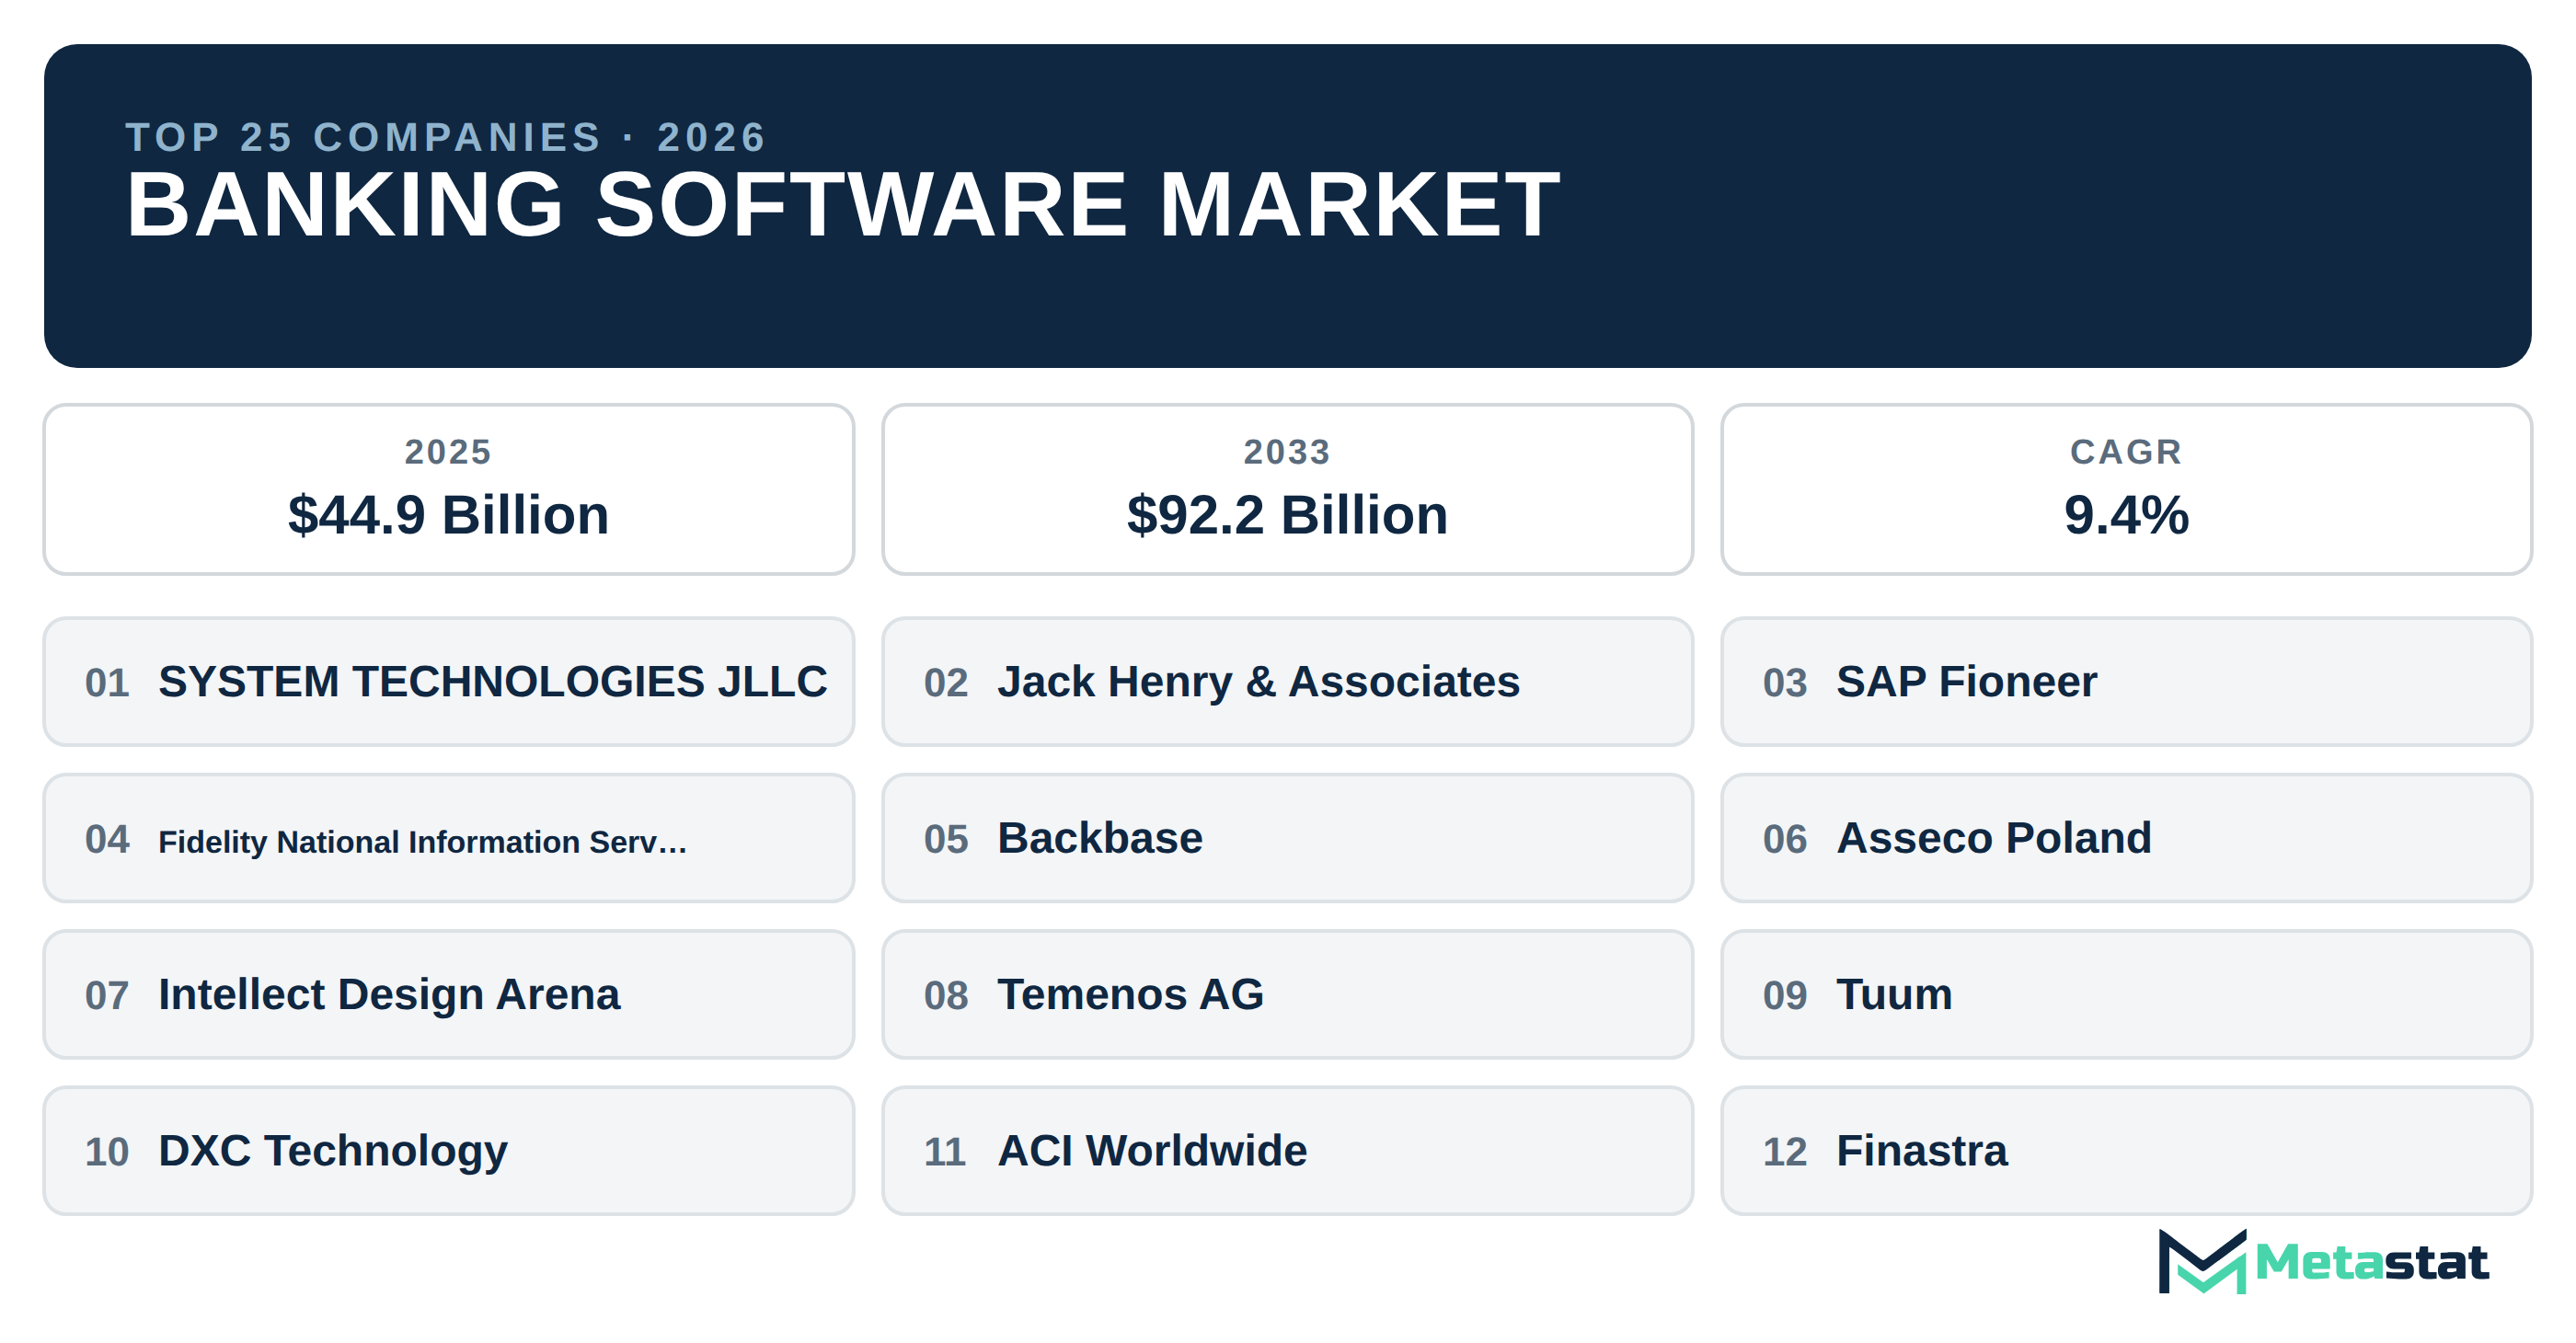Viewport: 2576px width, 1343px height.
Task: Click the SAP Fioneer entry
Action: point(2126,682)
